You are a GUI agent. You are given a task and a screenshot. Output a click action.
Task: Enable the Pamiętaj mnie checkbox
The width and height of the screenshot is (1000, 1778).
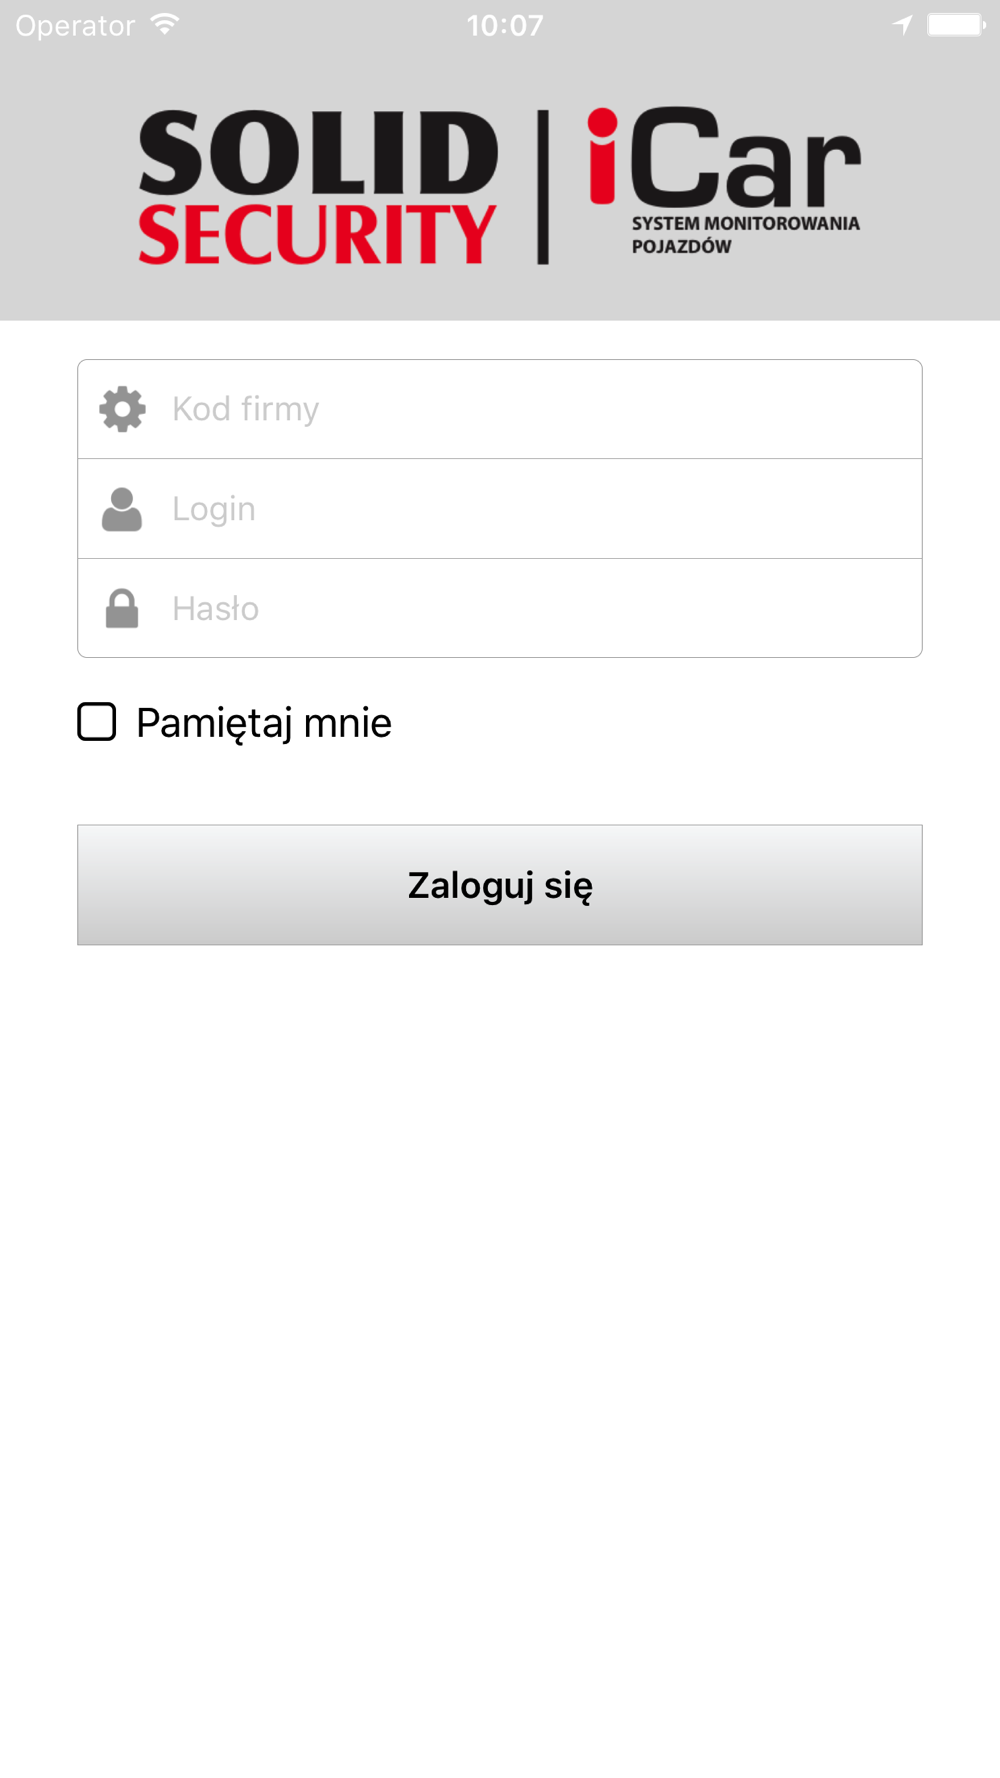[97, 722]
